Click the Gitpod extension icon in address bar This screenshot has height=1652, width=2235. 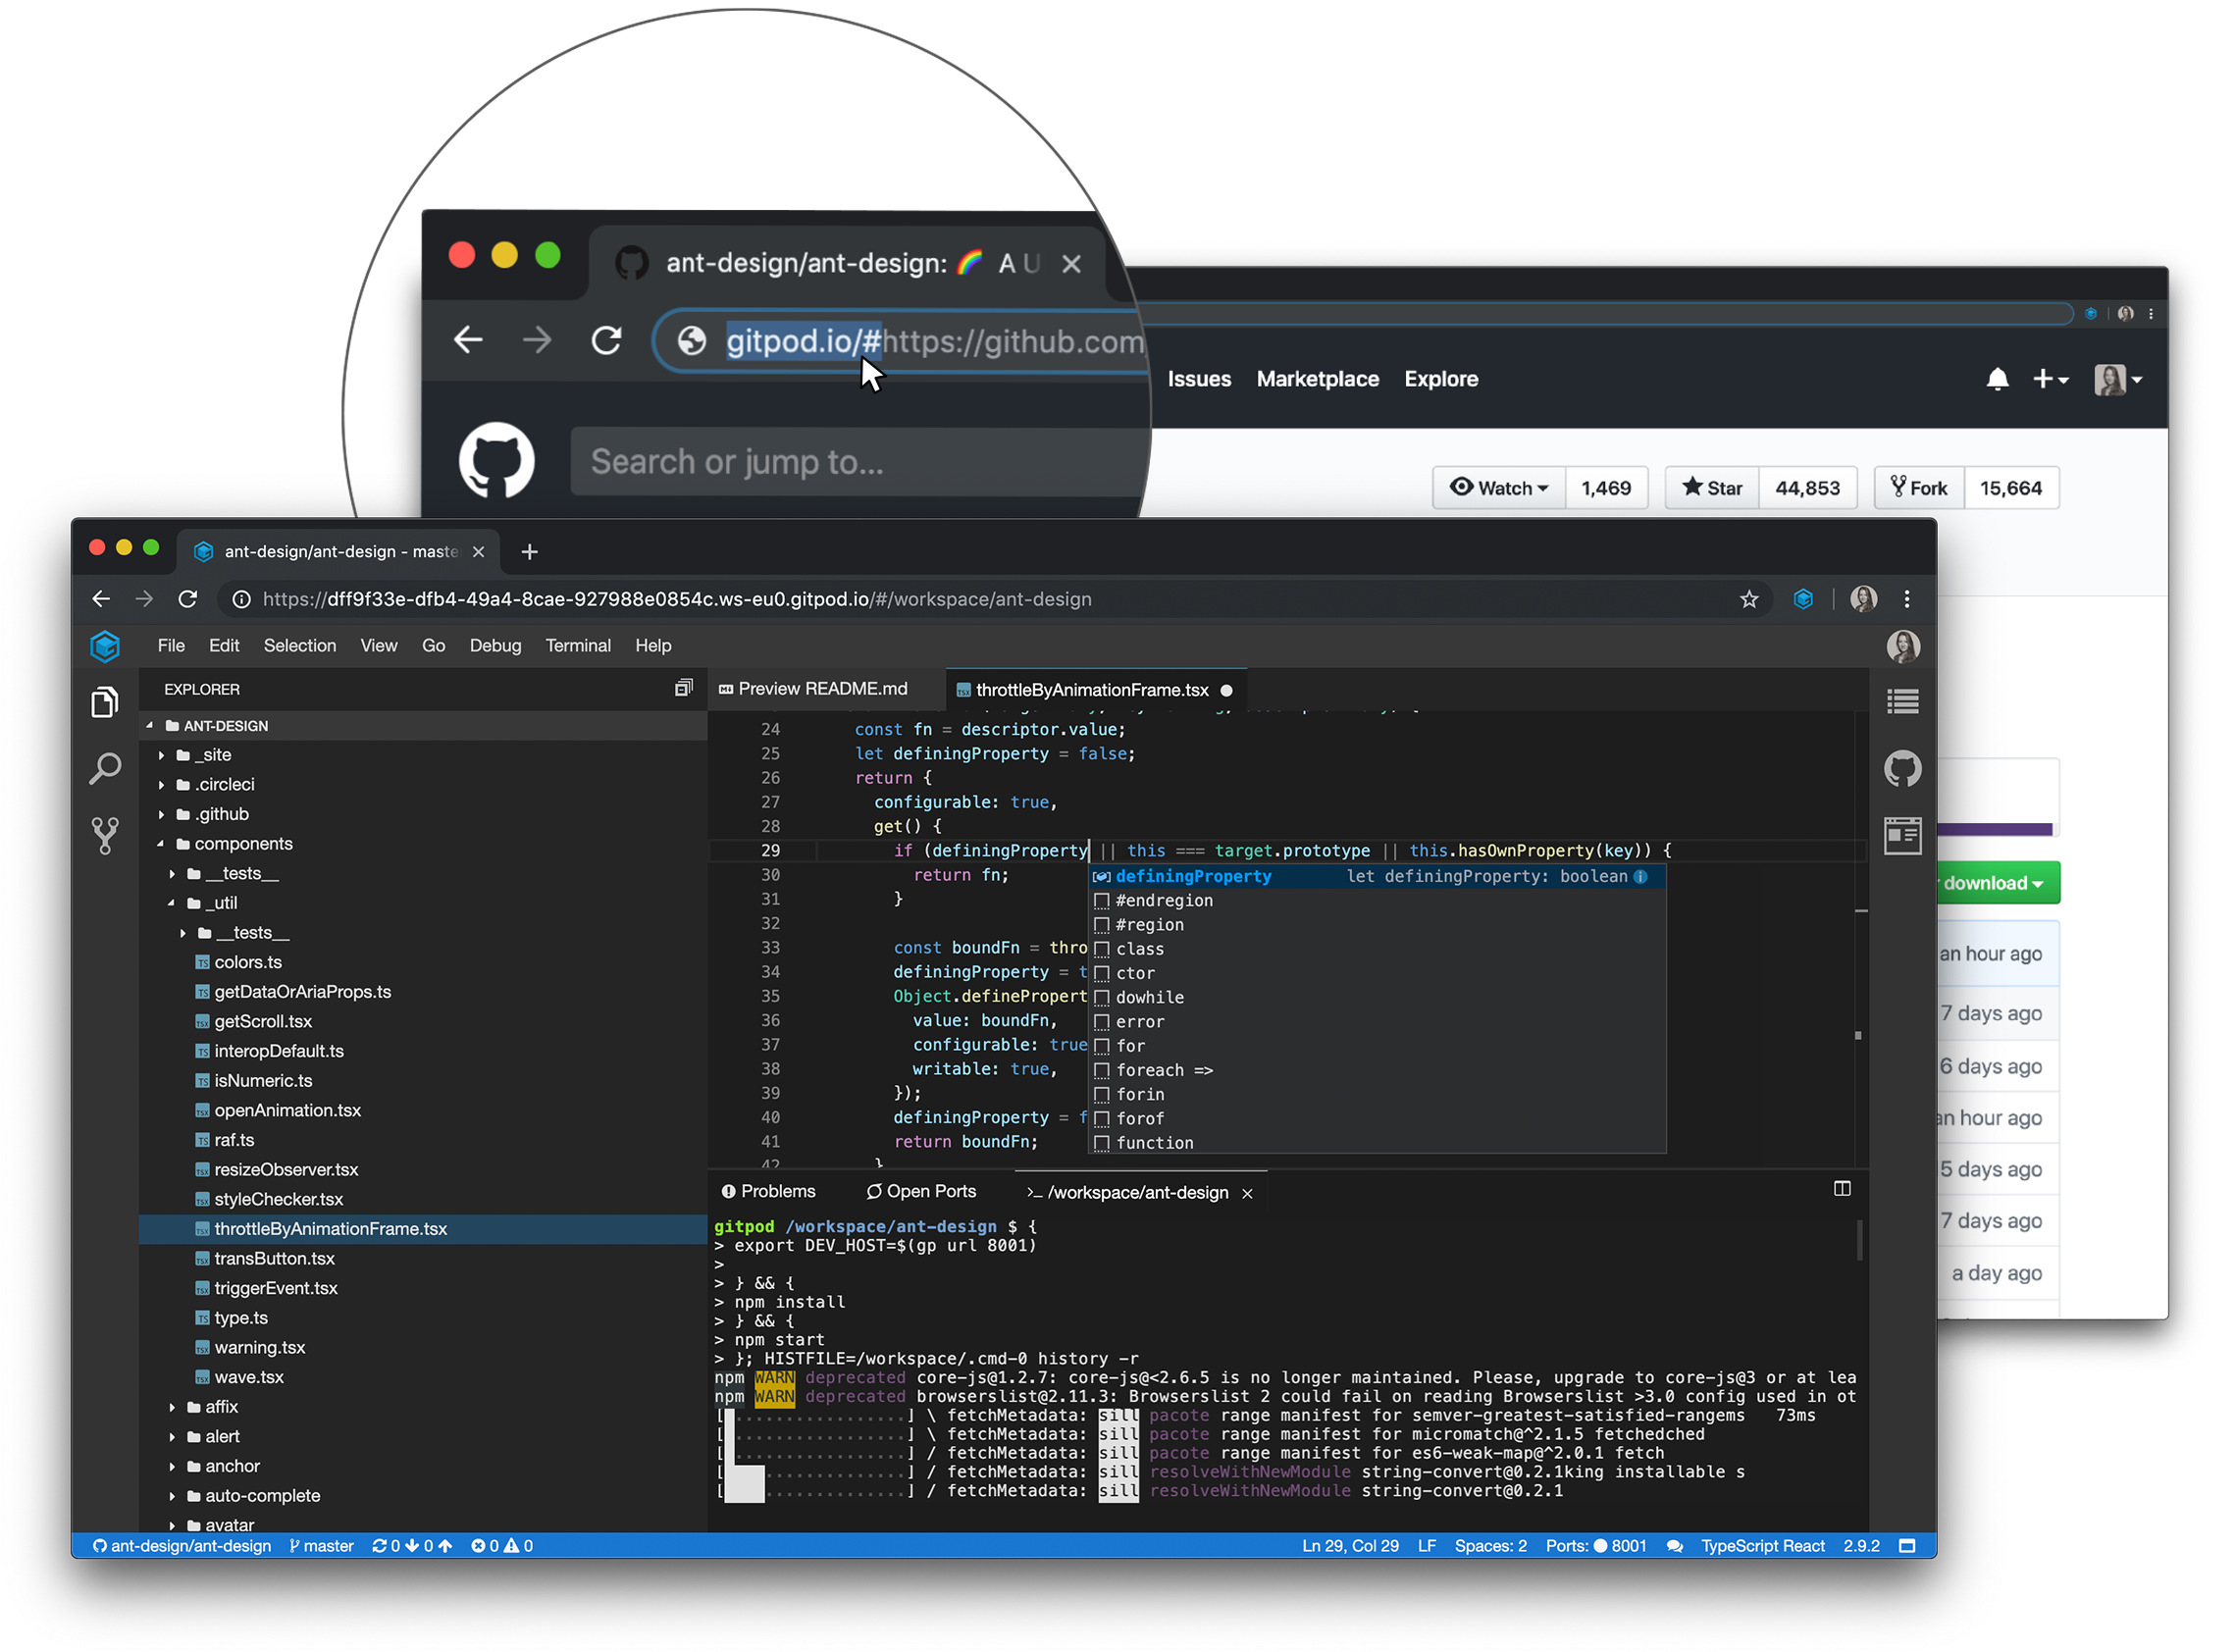pos(1802,599)
